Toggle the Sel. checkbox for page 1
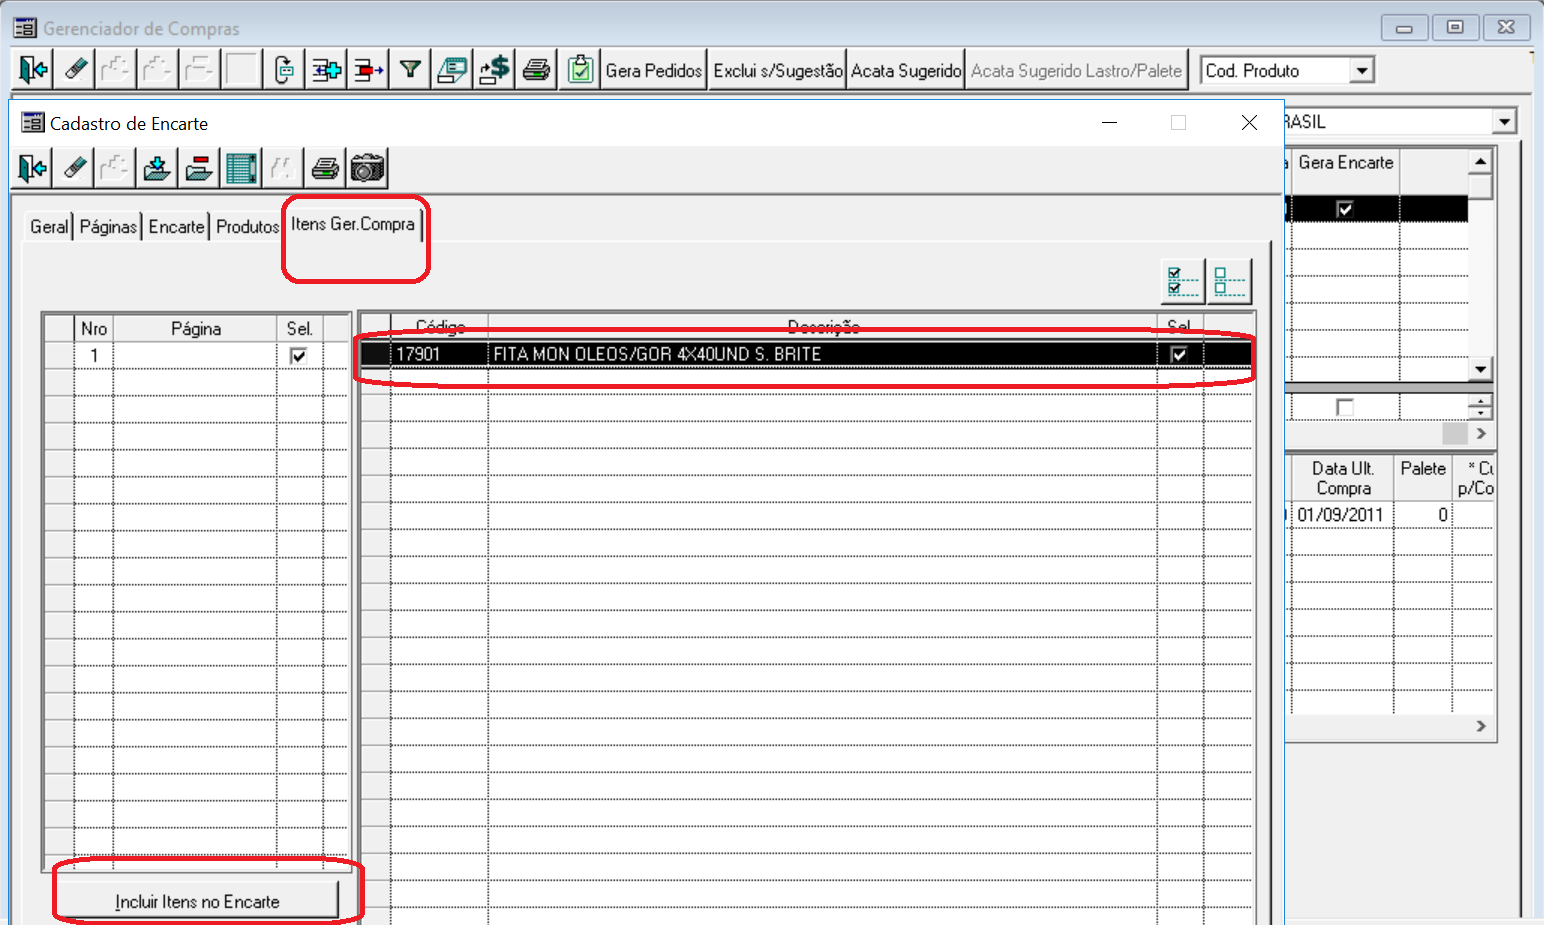Image resolution: width=1544 pixels, height=925 pixels. click(x=298, y=356)
